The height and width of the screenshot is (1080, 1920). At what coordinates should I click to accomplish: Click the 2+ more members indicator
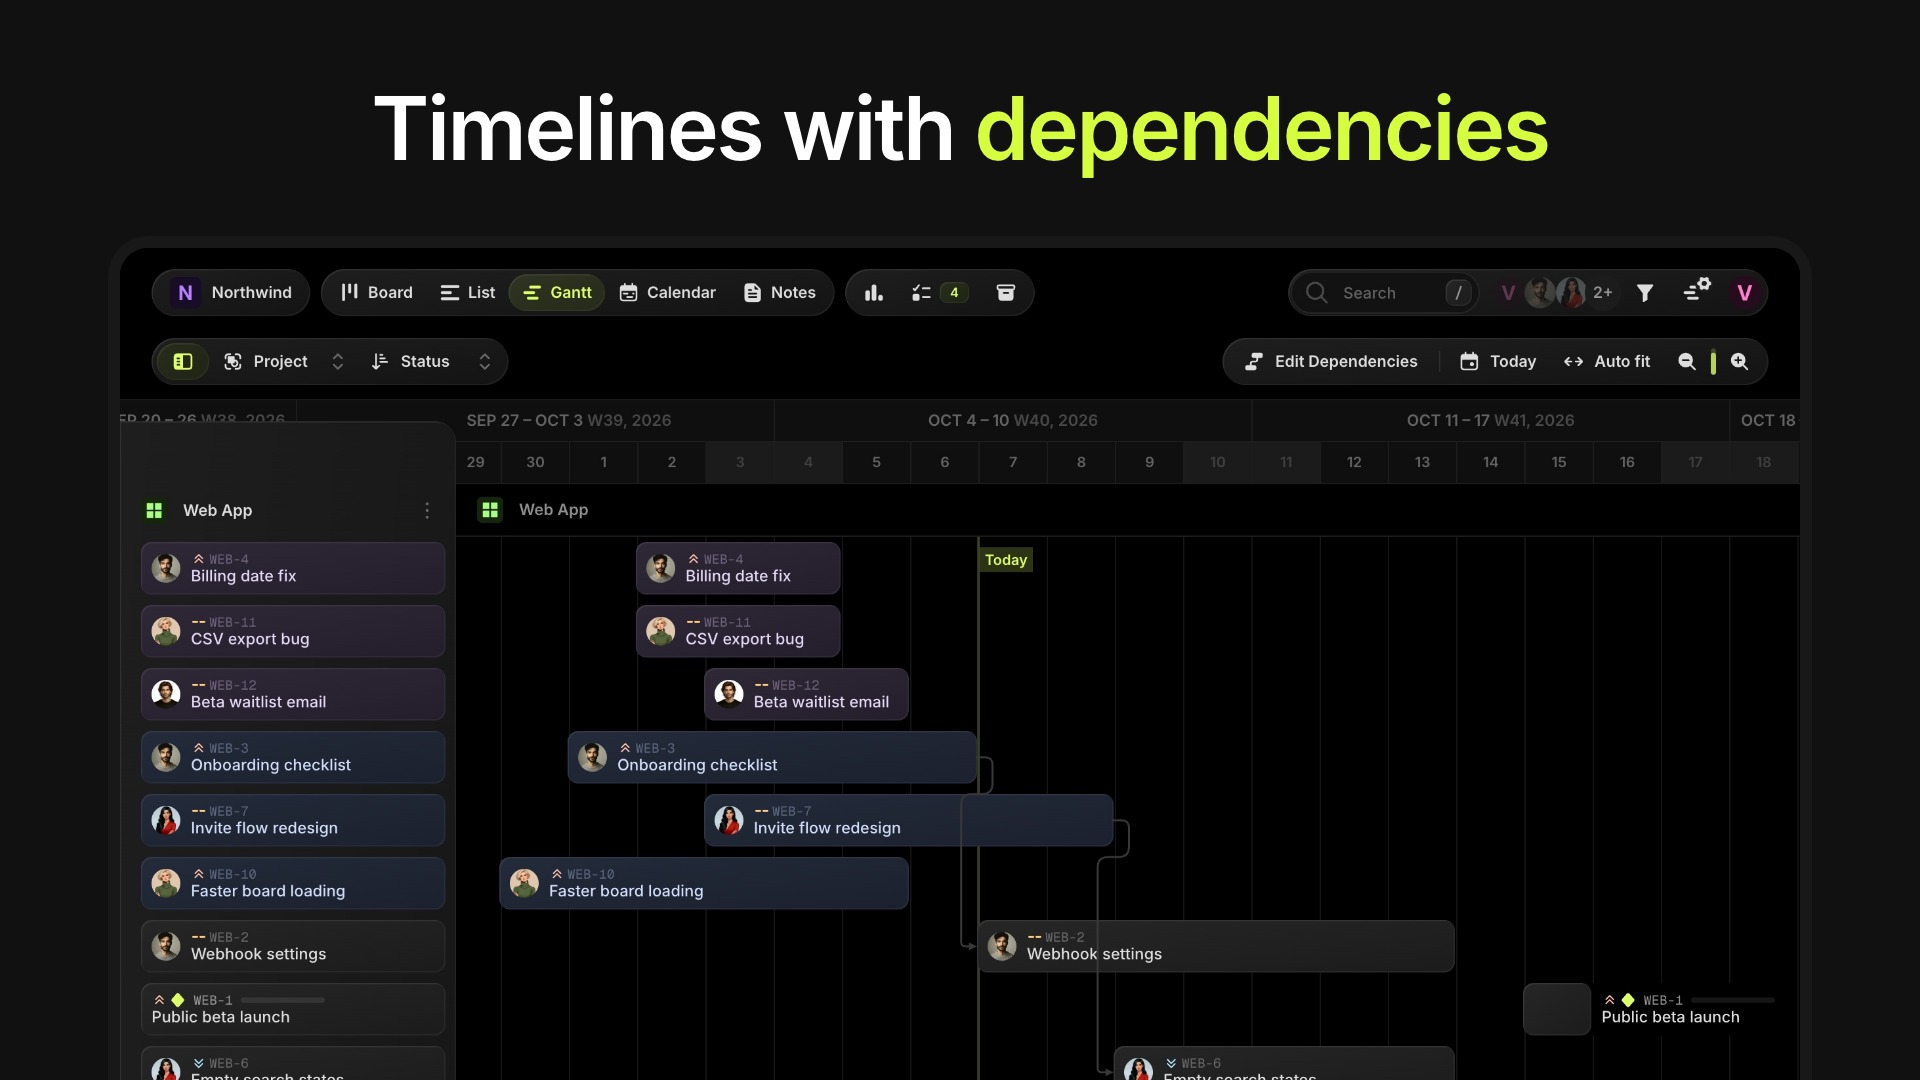[1603, 293]
